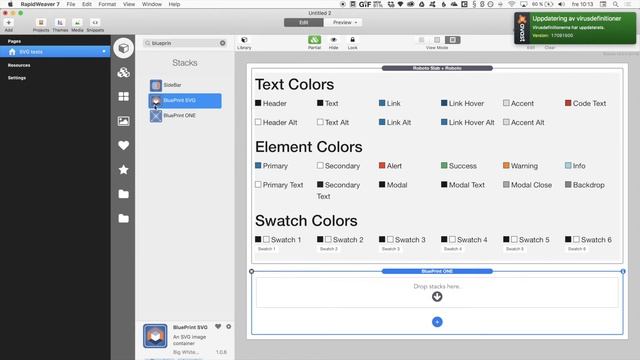
Task: Click the BluePrint SVG thumbnail at bottom
Action: point(155,336)
